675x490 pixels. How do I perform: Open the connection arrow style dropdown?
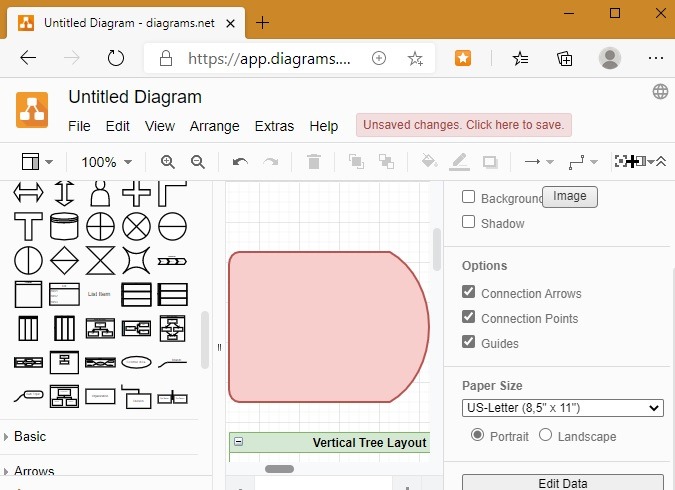[x=539, y=162]
